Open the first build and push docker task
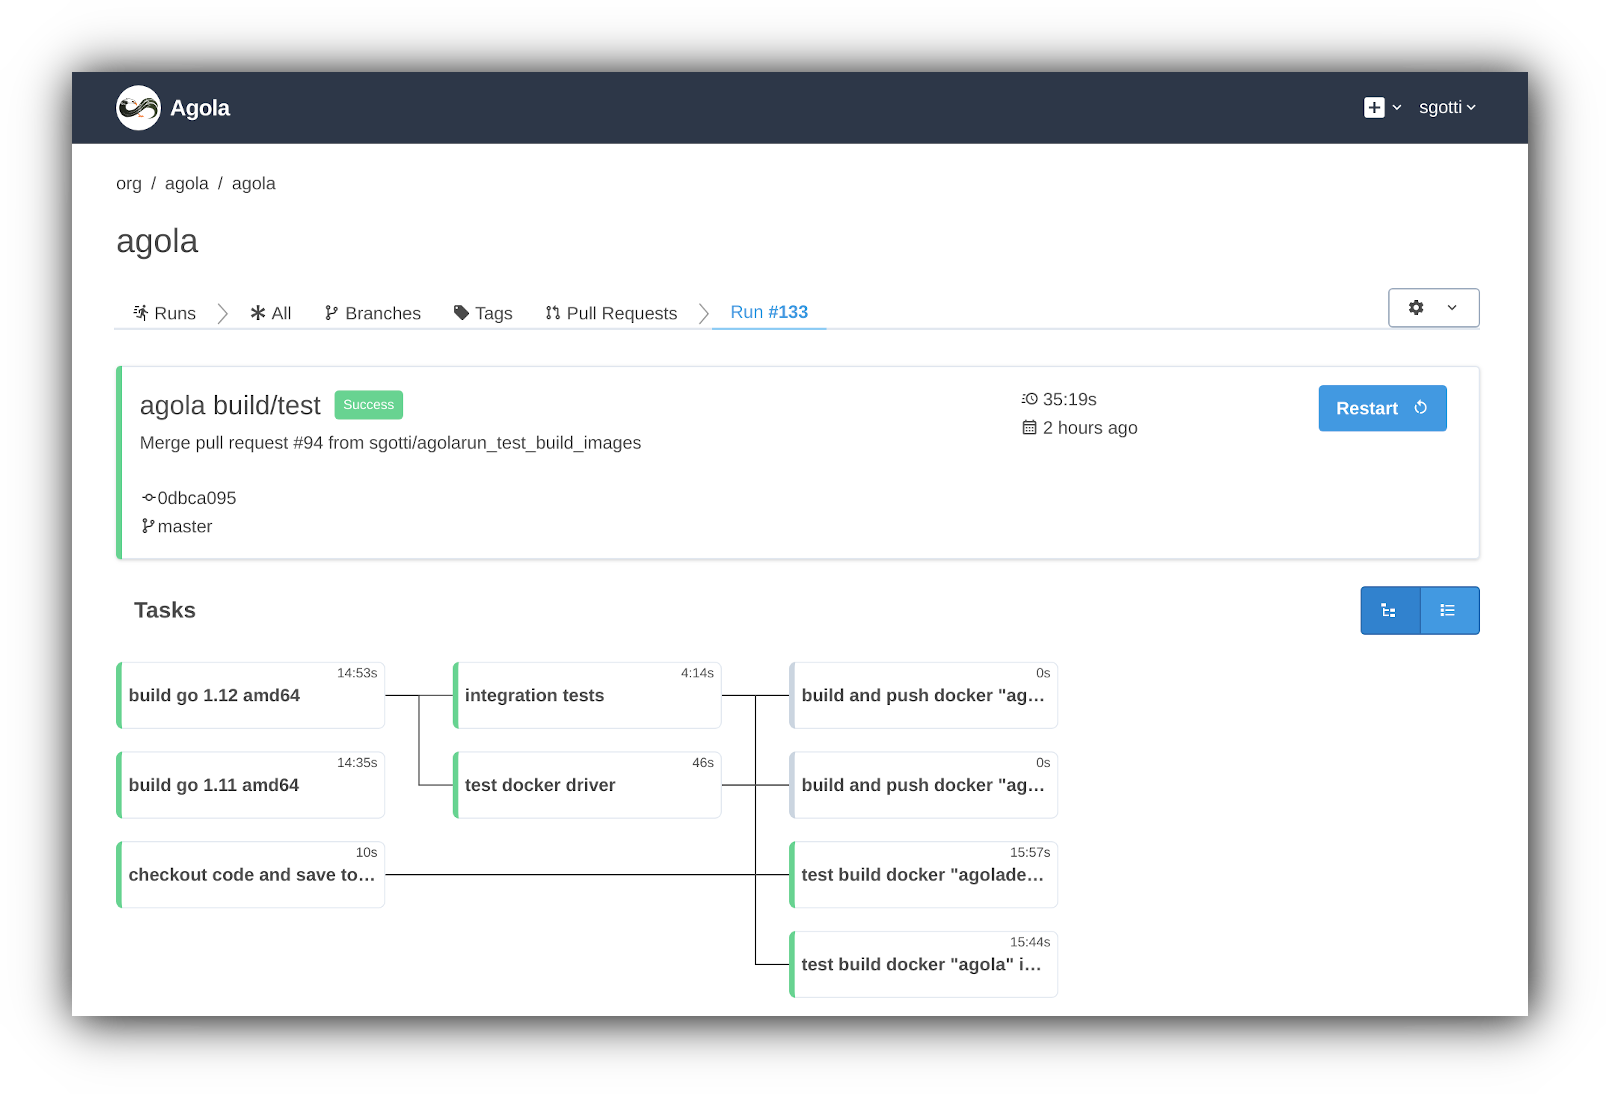Screen dimensions: 1606x1094 923,695
